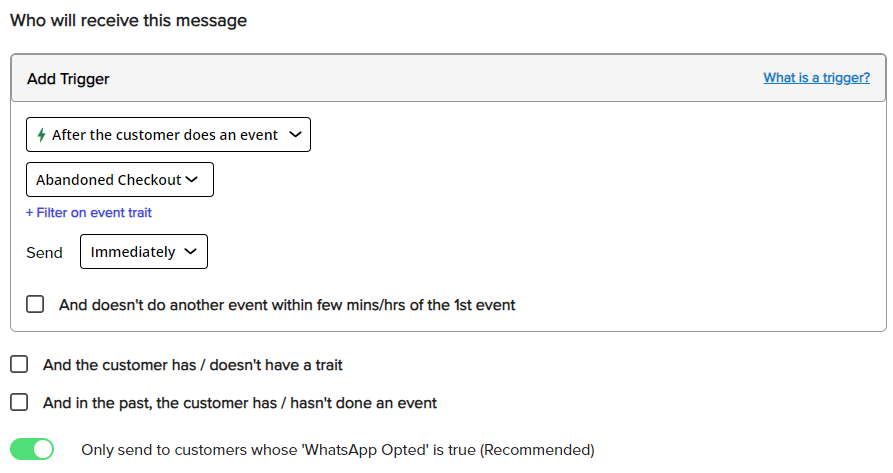Click the 'Only send to customers whose WhatsApp Opted' text
Screen dimensions: 893x473
[x=338, y=450]
